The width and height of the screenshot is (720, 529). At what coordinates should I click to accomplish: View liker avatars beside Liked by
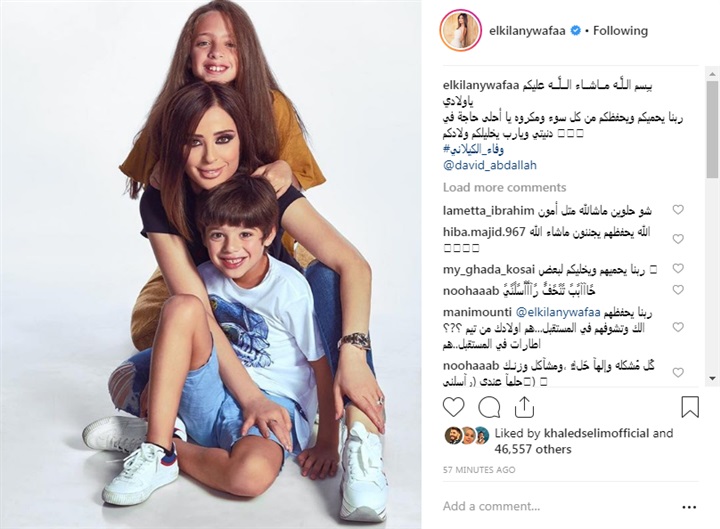point(467,435)
